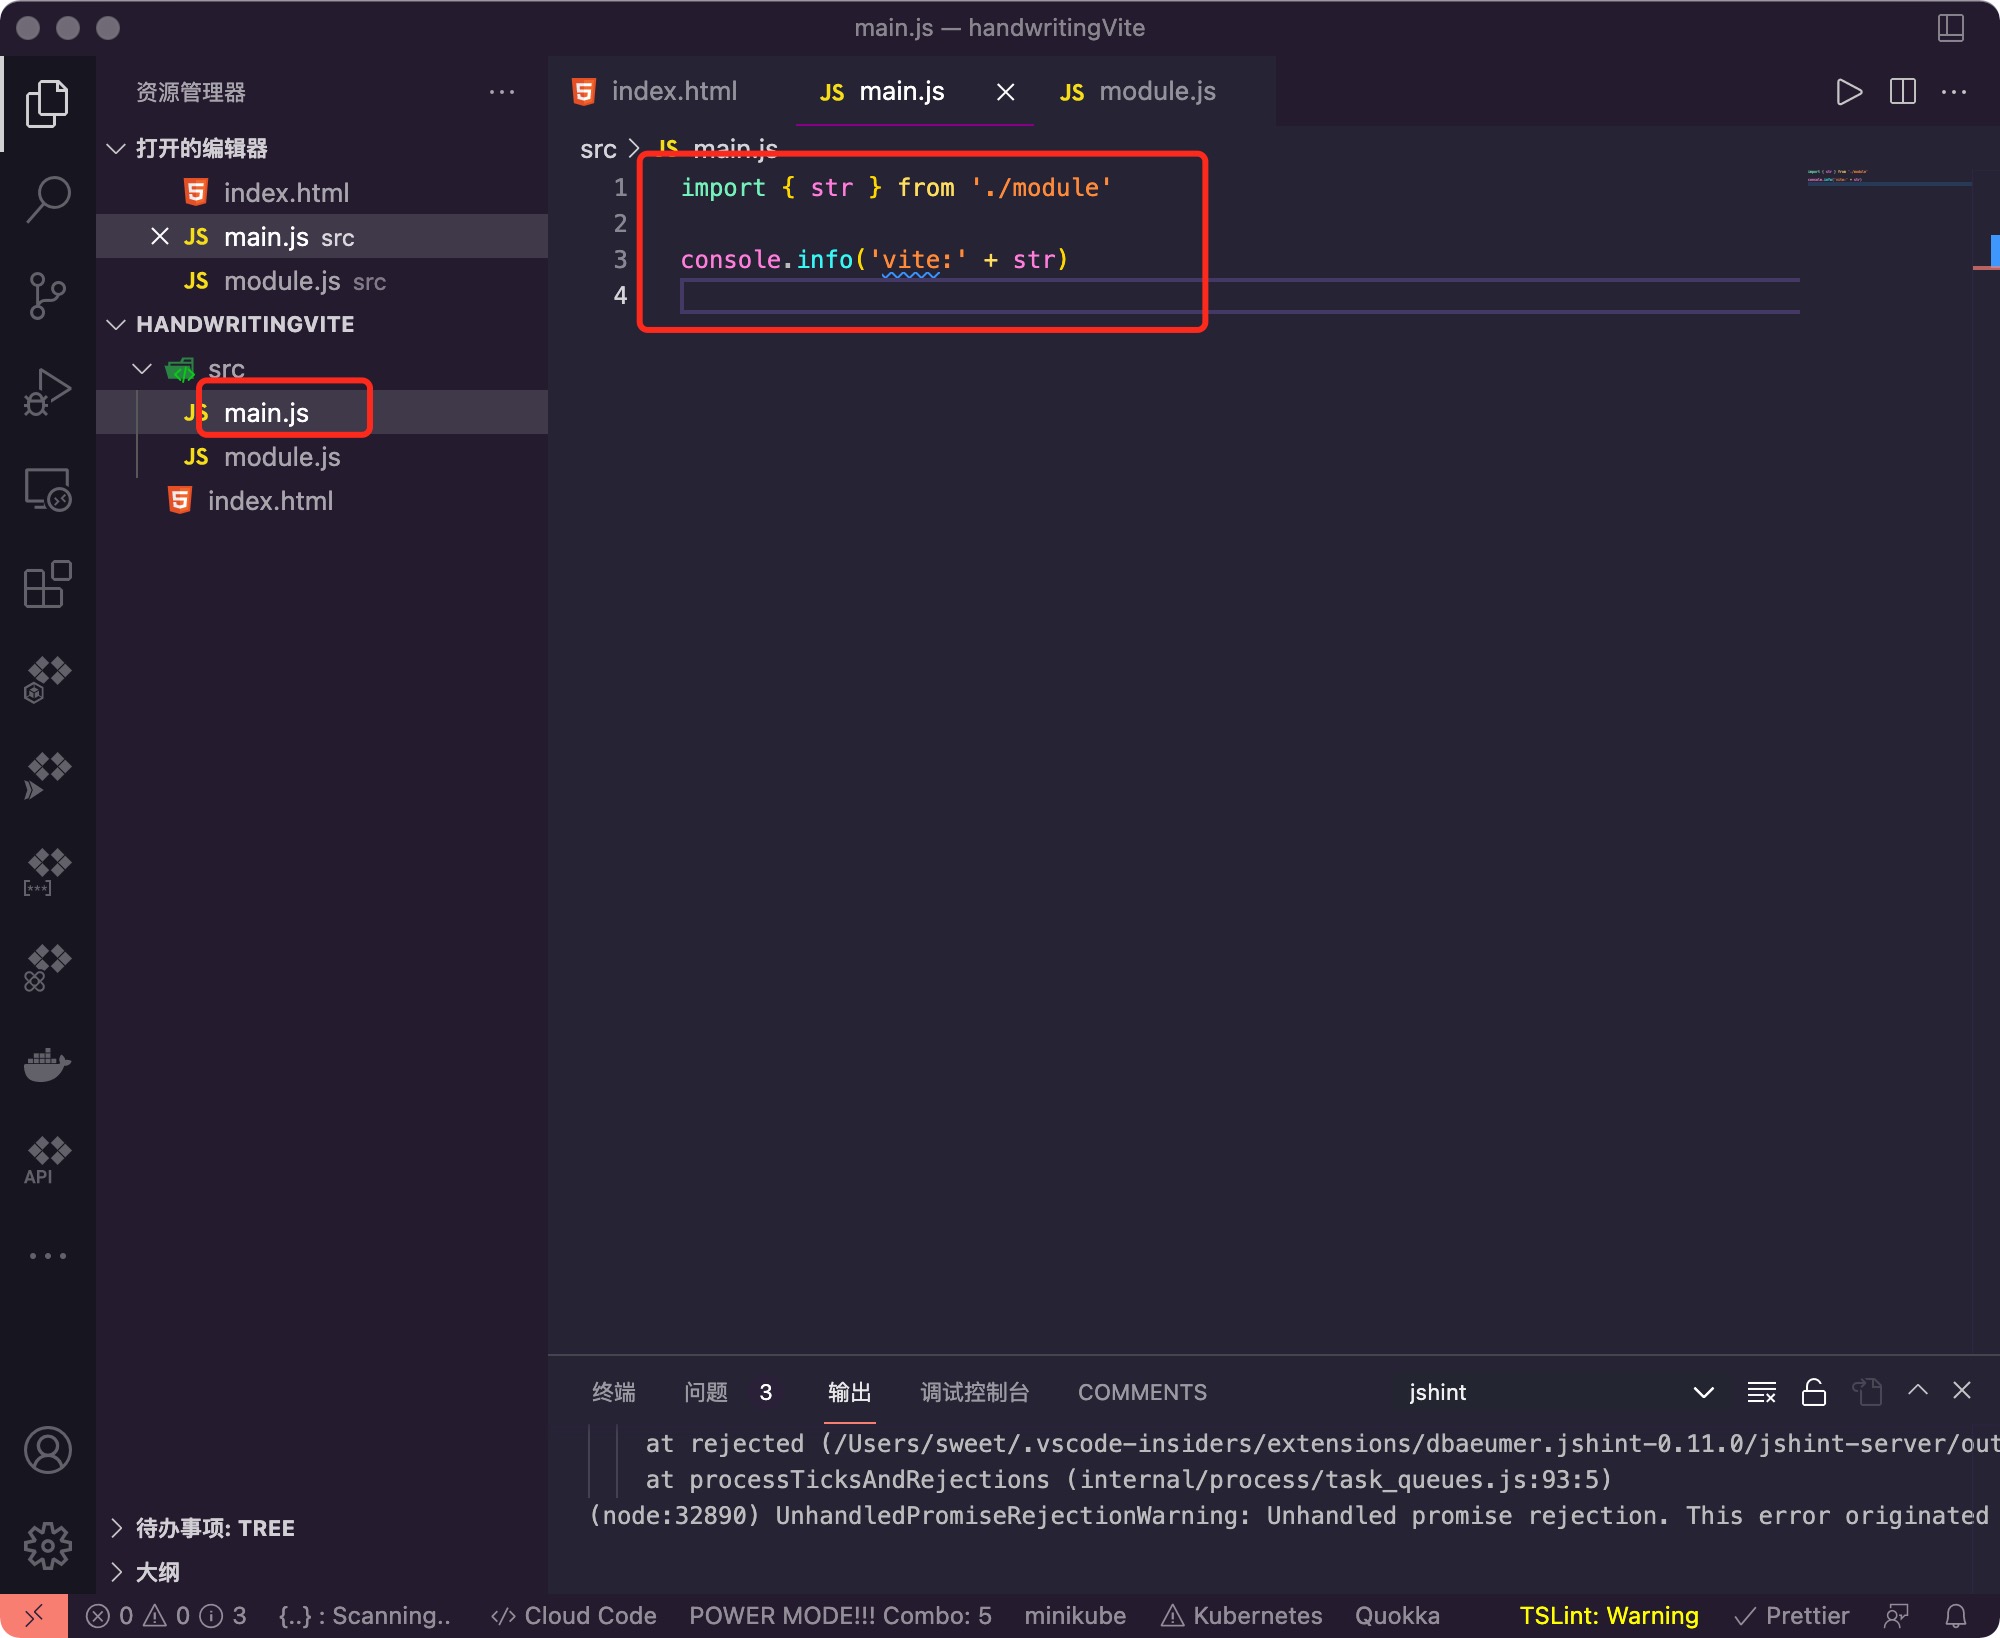
Task: Collapse the HANDWRITINGVITE folder section
Action: point(116,324)
